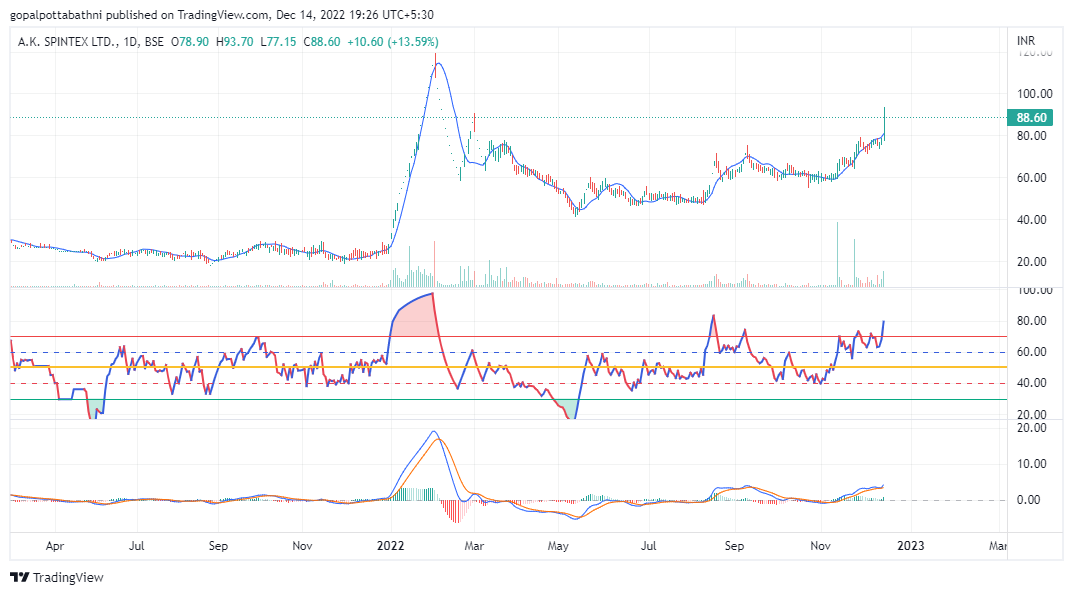Click the close value C88.60
Viewport: 1073px width, 595px height.
[322, 42]
